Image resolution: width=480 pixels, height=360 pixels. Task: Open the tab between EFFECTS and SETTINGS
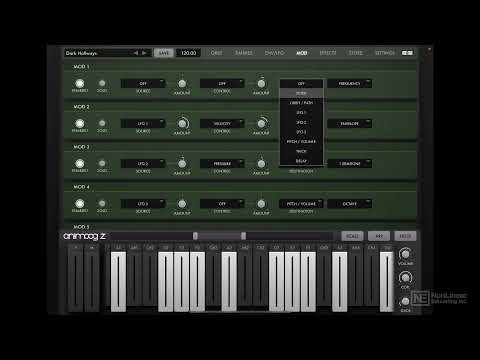click(x=355, y=53)
